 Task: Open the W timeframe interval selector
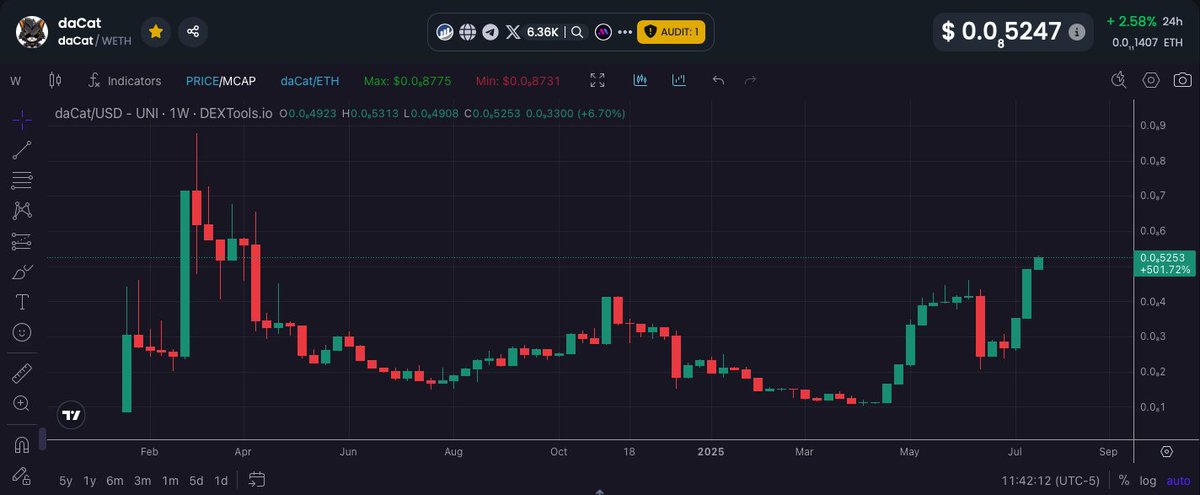[15, 80]
